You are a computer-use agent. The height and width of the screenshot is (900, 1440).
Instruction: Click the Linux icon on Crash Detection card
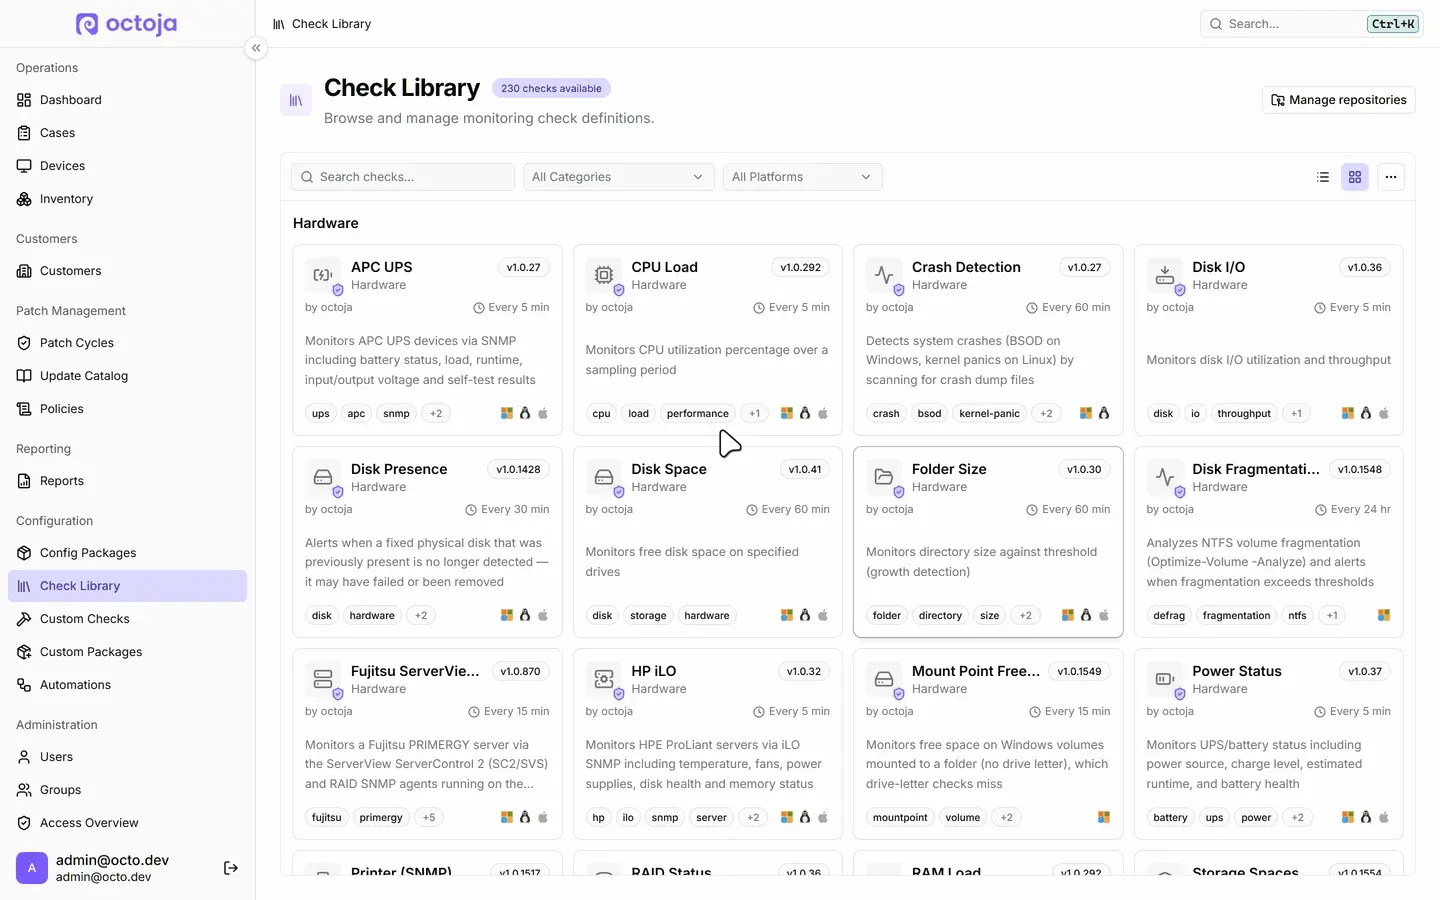(x=1104, y=413)
